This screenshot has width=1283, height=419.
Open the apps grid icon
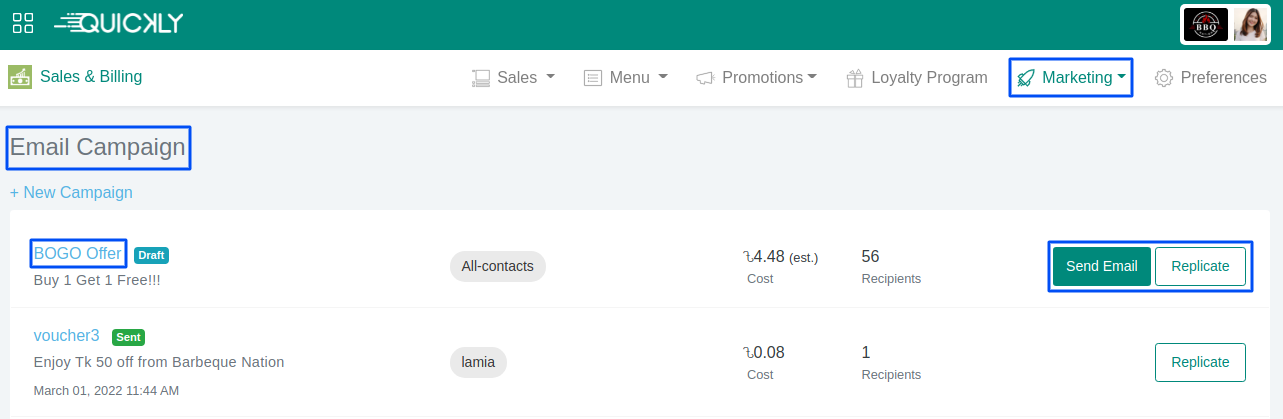(23, 23)
